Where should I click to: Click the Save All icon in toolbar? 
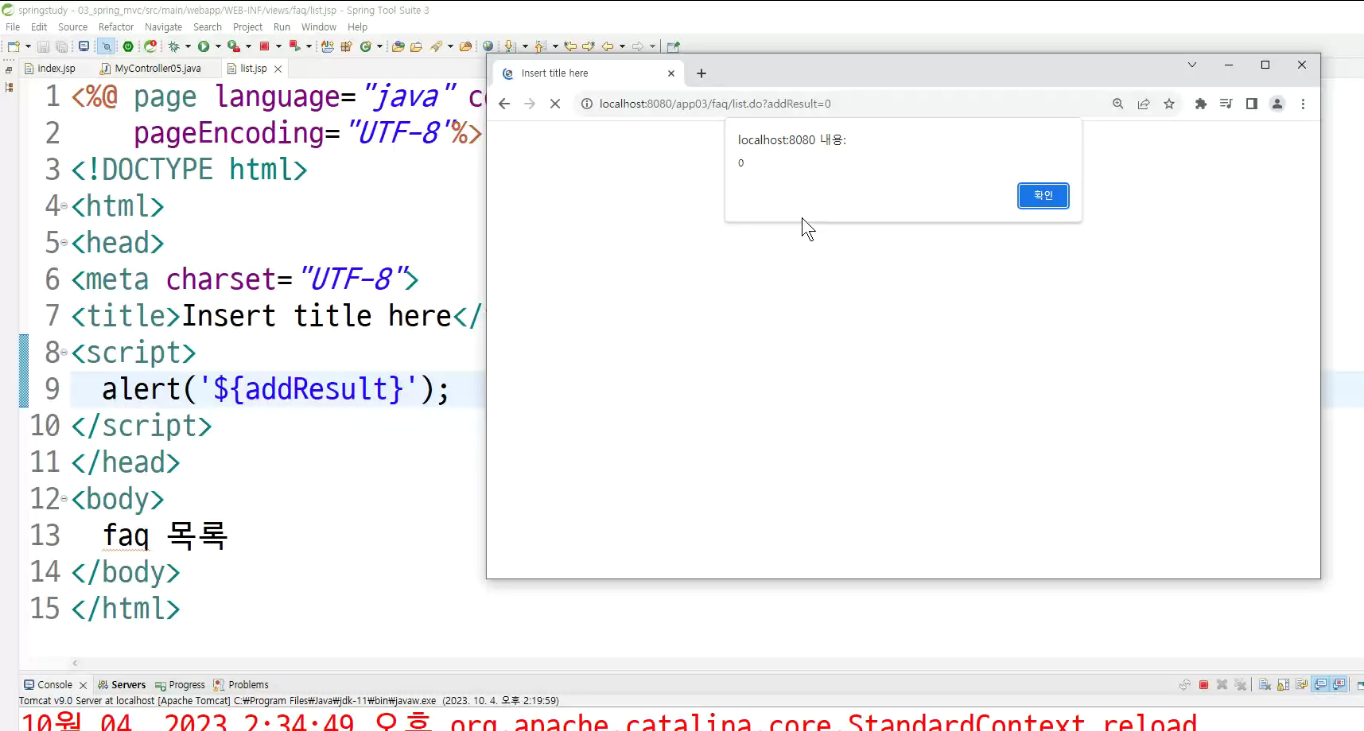pyautogui.click(x=61, y=46)
